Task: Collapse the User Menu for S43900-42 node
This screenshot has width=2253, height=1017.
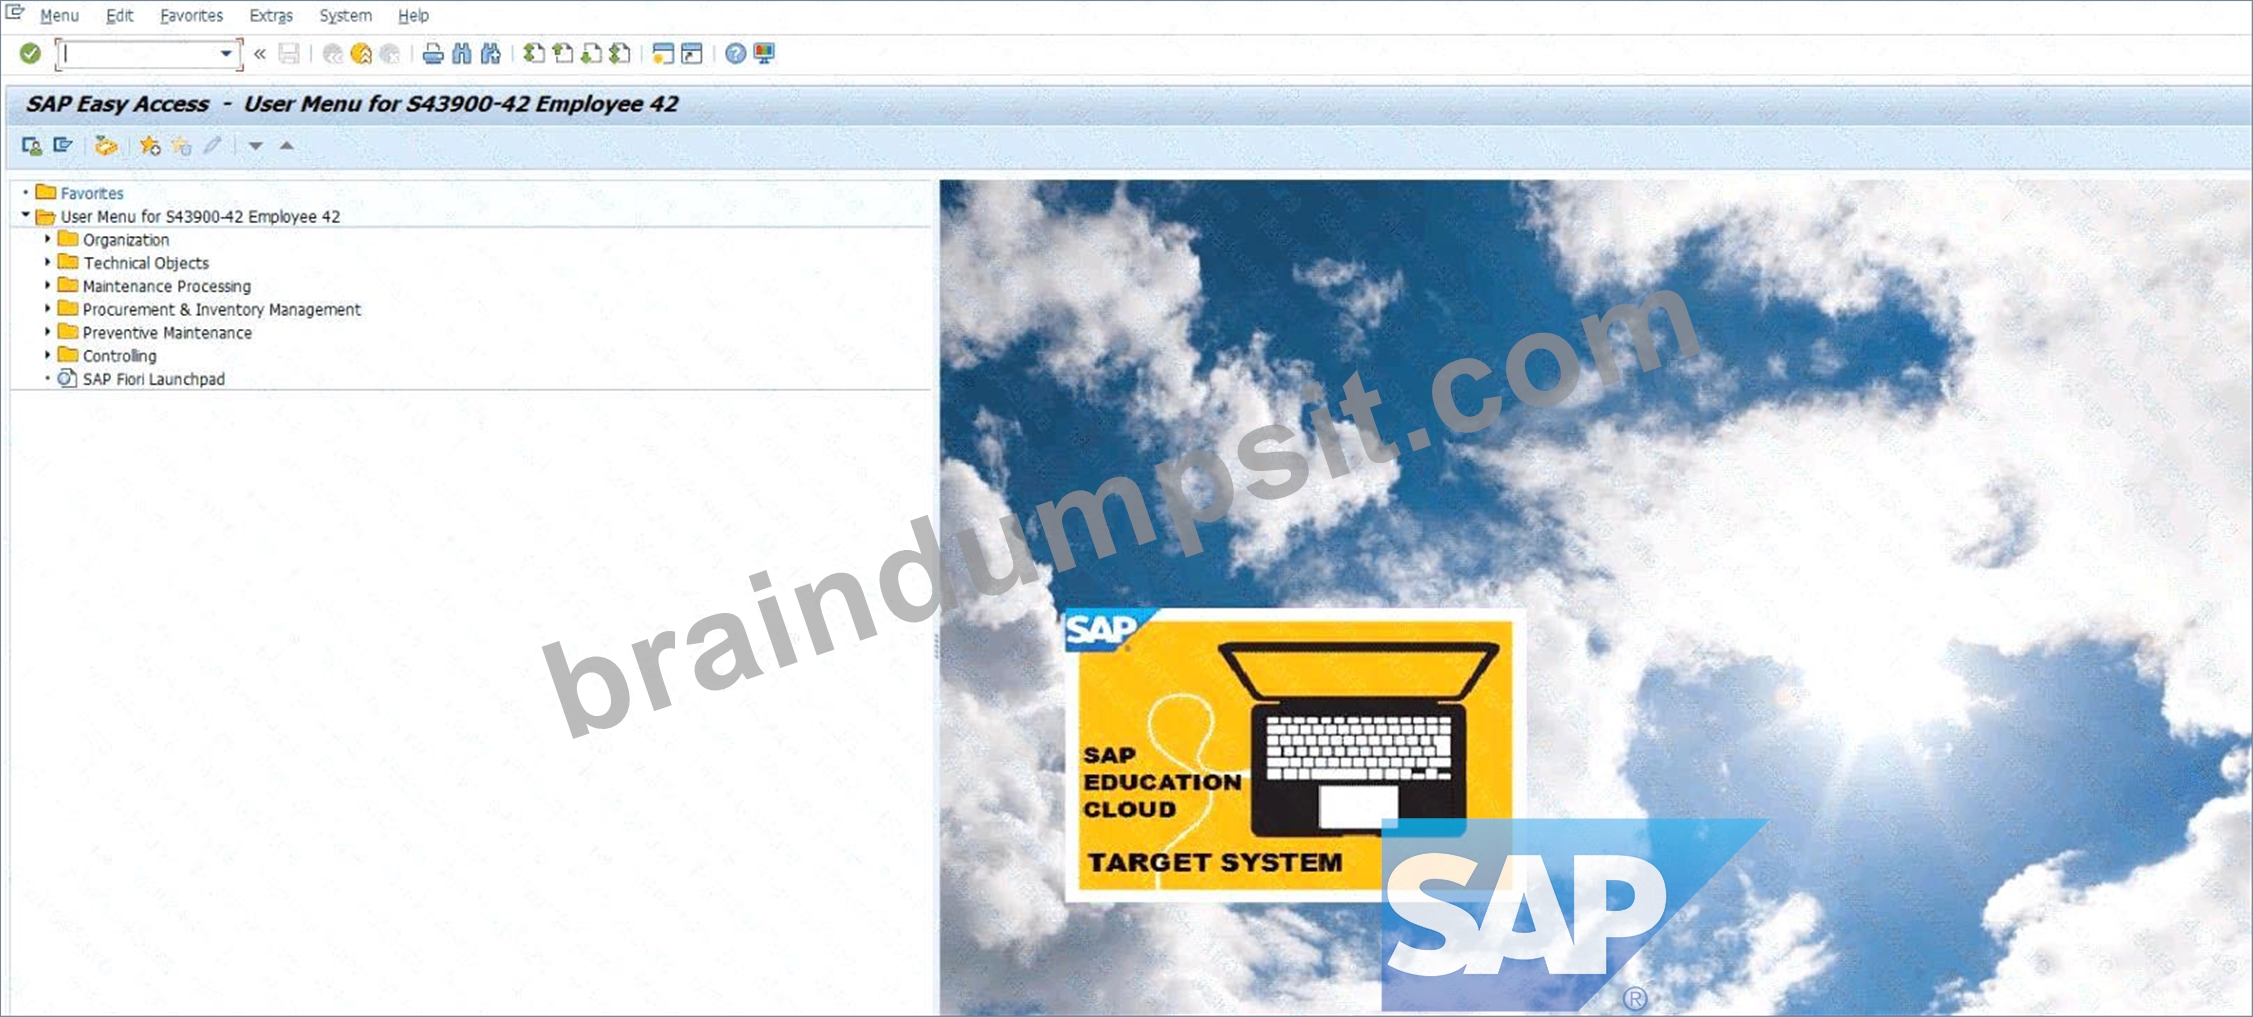Action: tap(25, 215)
